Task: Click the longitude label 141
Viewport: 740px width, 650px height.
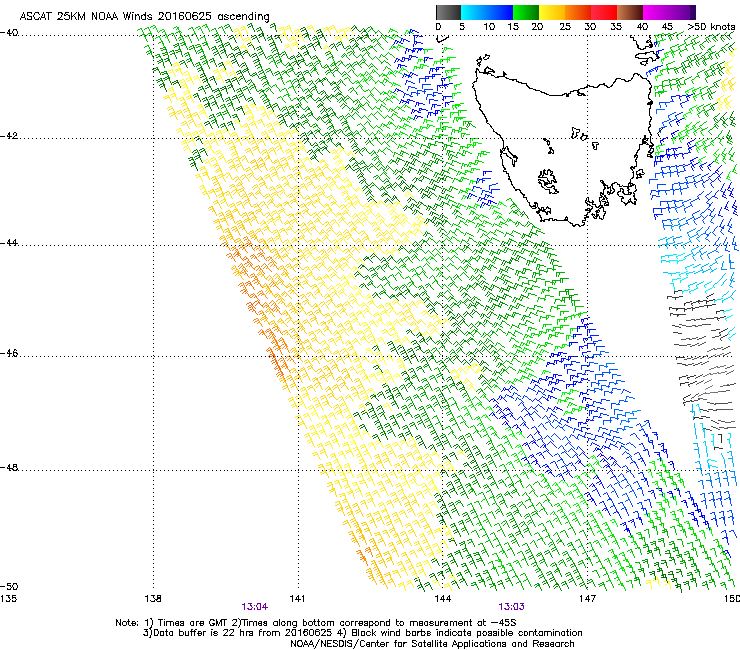Action: click(x=297, y=599)
